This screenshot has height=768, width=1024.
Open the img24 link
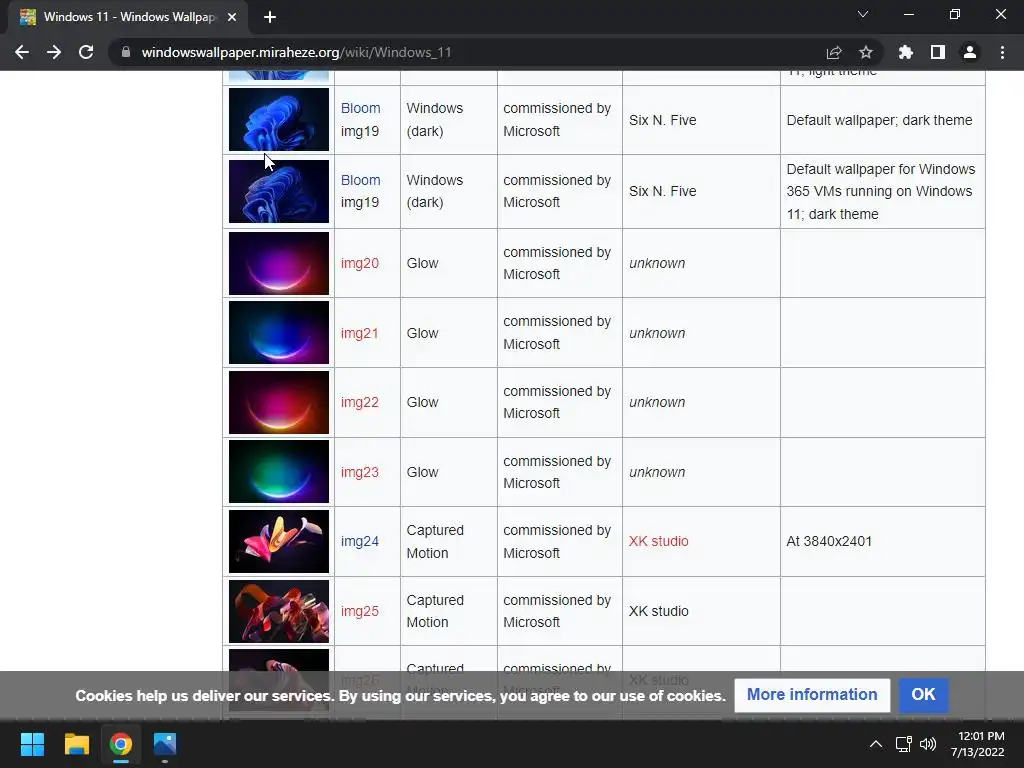(x=360, y=541)
